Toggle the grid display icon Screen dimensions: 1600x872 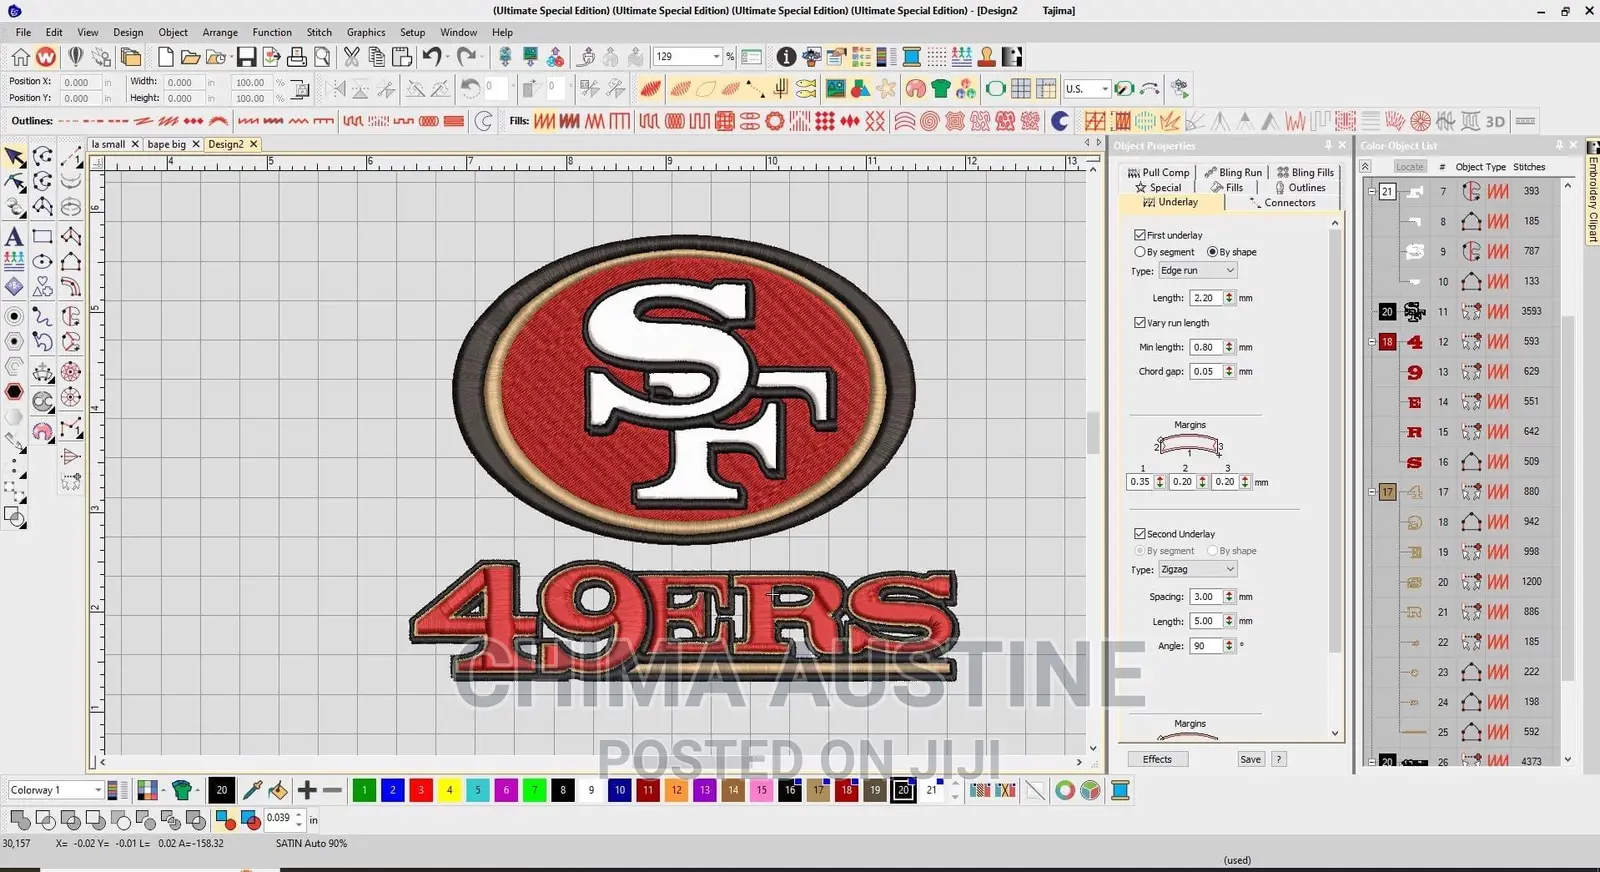[1020, 89]
